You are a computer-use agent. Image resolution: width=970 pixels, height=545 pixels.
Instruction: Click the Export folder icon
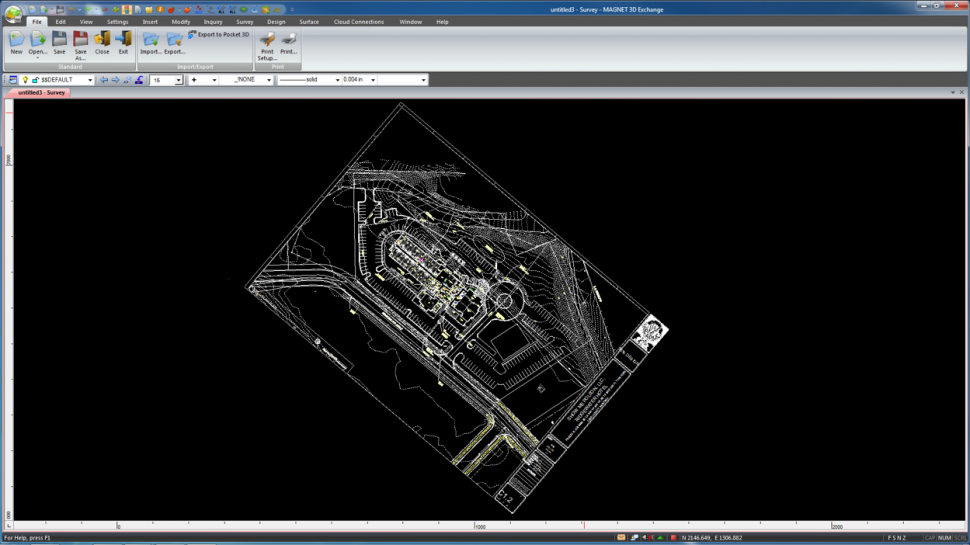coord(175,40)
